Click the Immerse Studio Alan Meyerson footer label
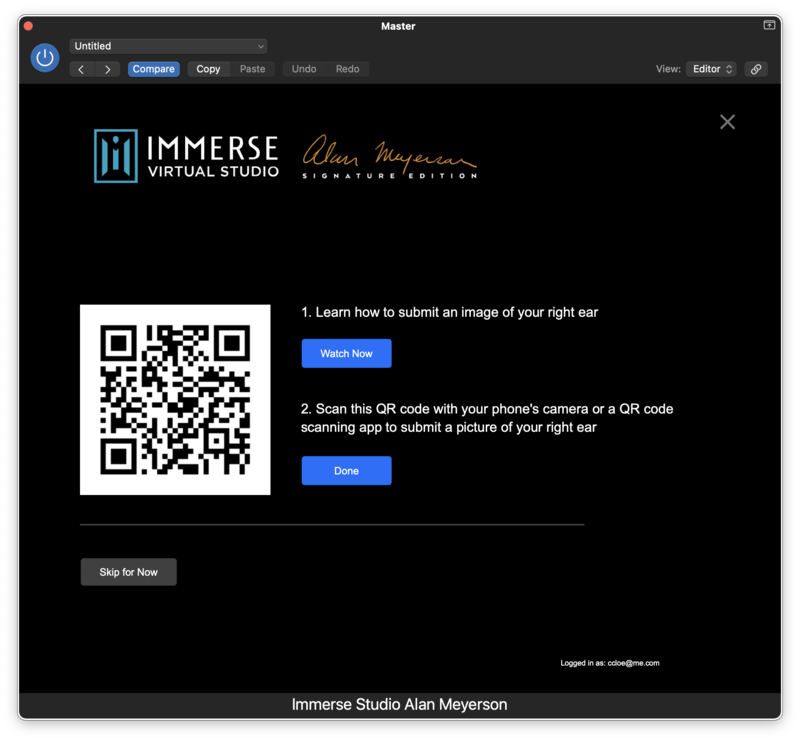 point(399,704)
